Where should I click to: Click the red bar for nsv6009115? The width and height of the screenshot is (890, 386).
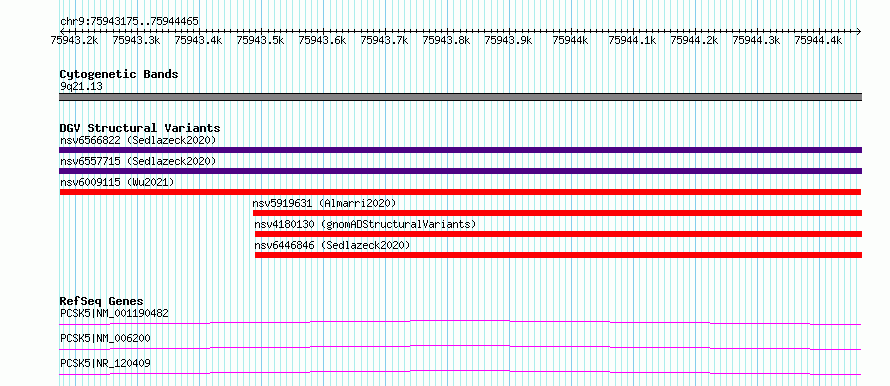click(x=460, y=192)
